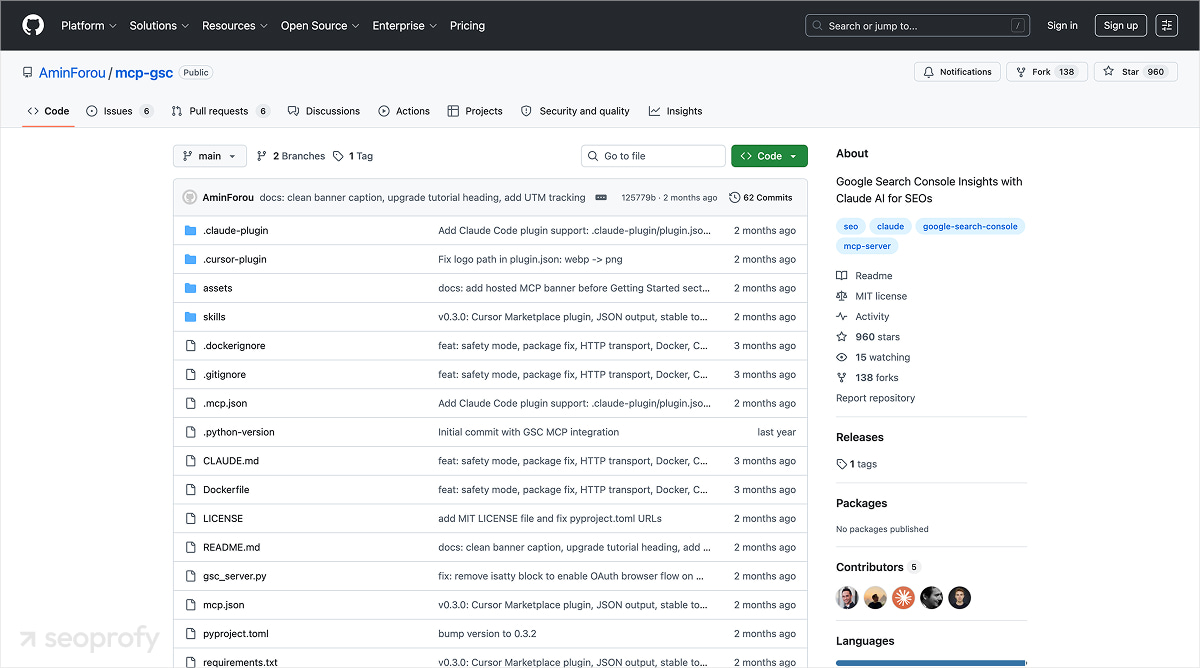The width and height of the screenshot is (1200, 668).
Task: Open the mcp-gsc repository link
Action: click(144, 73)
